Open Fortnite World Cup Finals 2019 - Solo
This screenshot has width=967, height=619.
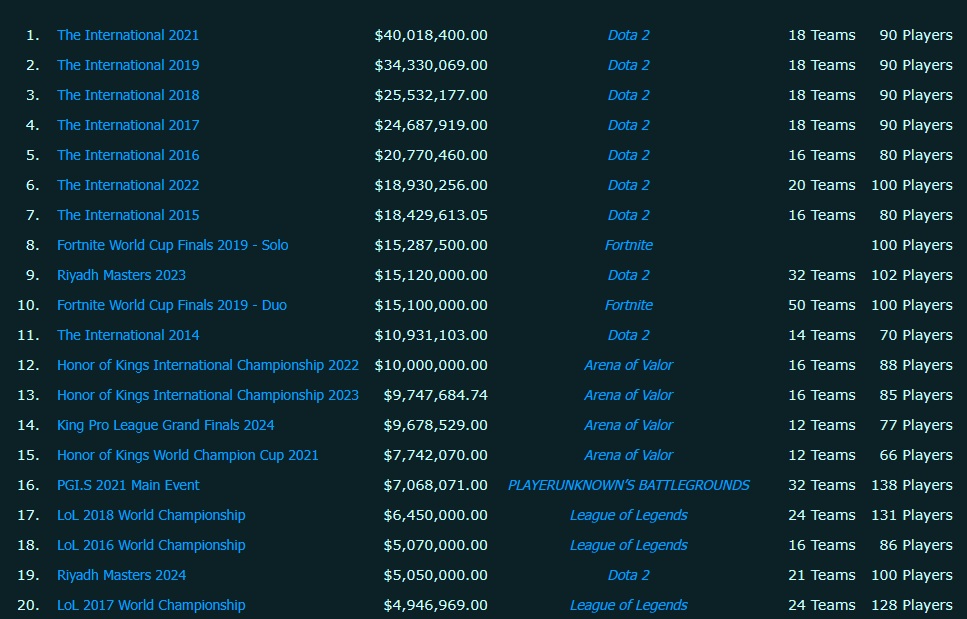coord(172,245)
